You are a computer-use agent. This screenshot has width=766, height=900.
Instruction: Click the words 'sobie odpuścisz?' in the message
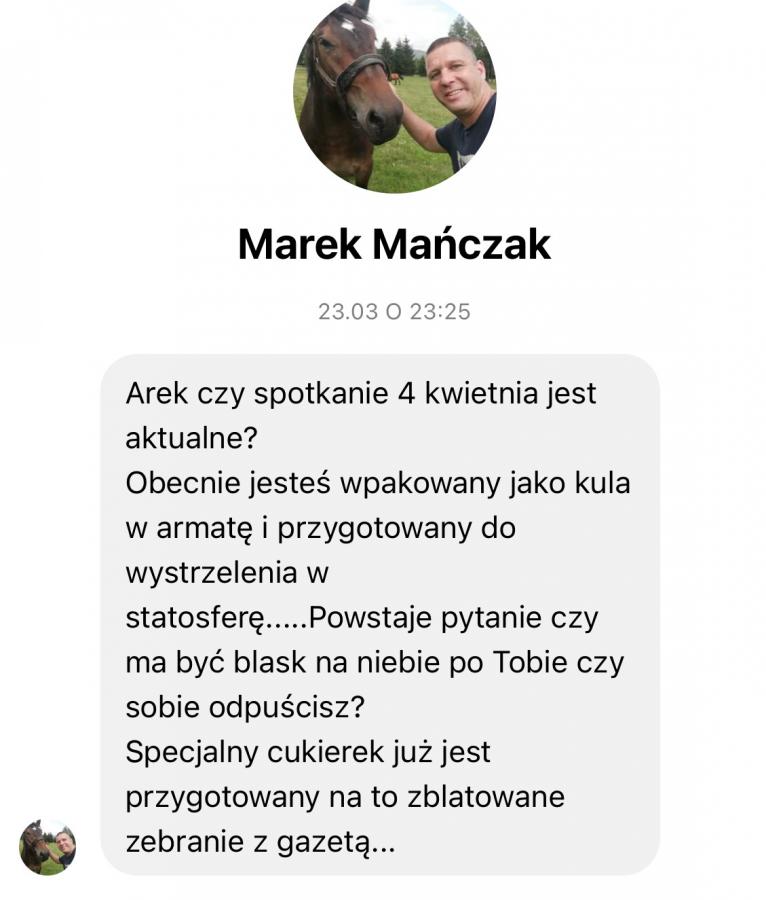click(245, 708)
